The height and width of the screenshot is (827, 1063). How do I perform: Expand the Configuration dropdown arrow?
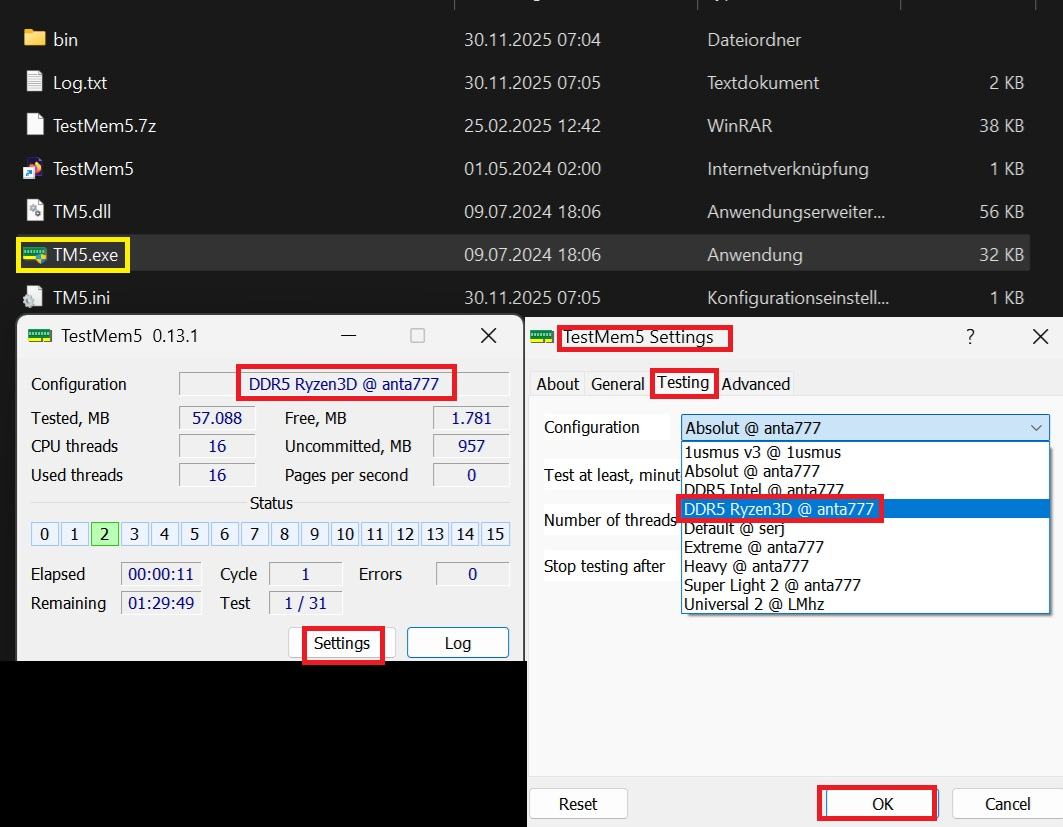click(1036, 428)
